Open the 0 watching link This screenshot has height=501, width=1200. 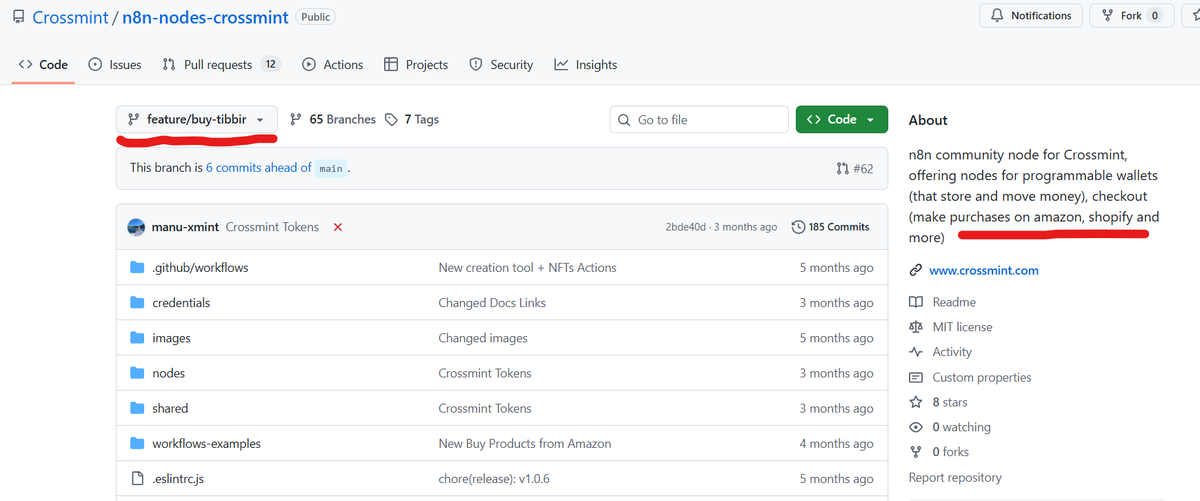(961, 427)
